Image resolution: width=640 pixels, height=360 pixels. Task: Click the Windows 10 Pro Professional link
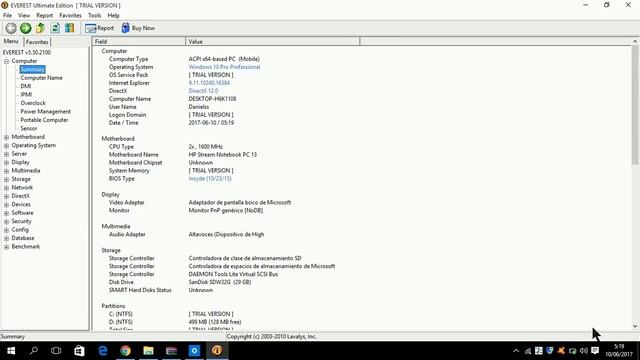tap(224, 67)
